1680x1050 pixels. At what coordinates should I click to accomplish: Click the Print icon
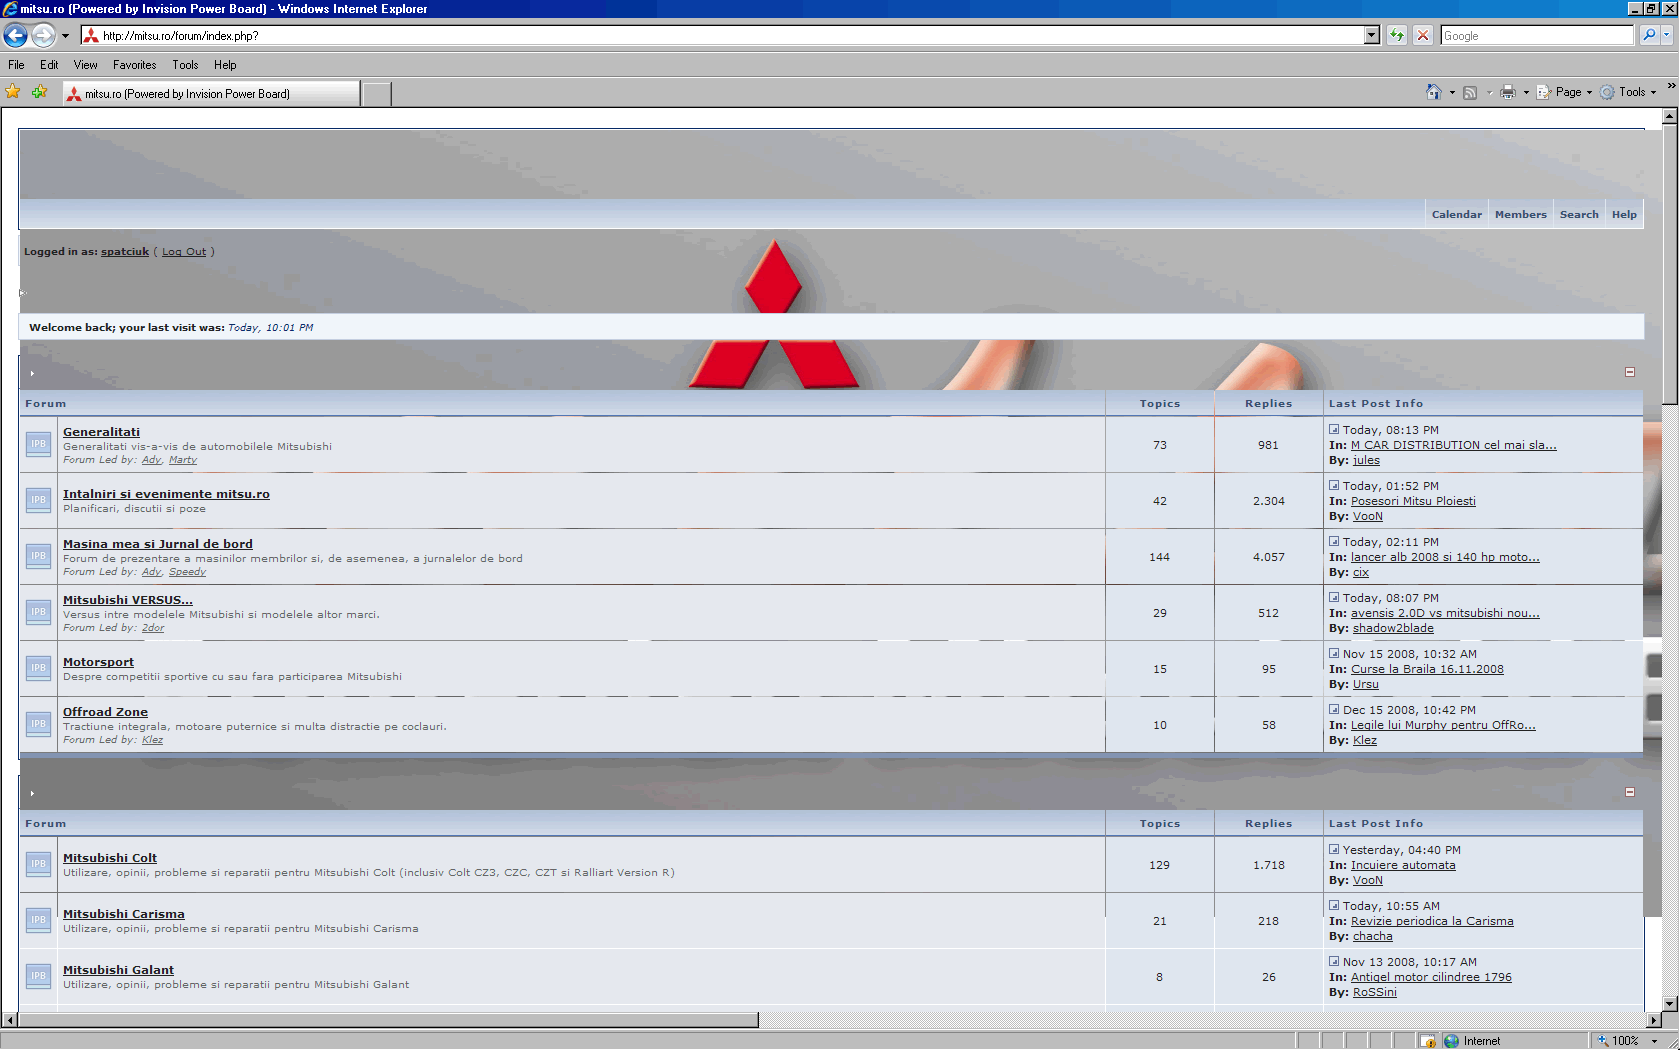pos(1508,92)
